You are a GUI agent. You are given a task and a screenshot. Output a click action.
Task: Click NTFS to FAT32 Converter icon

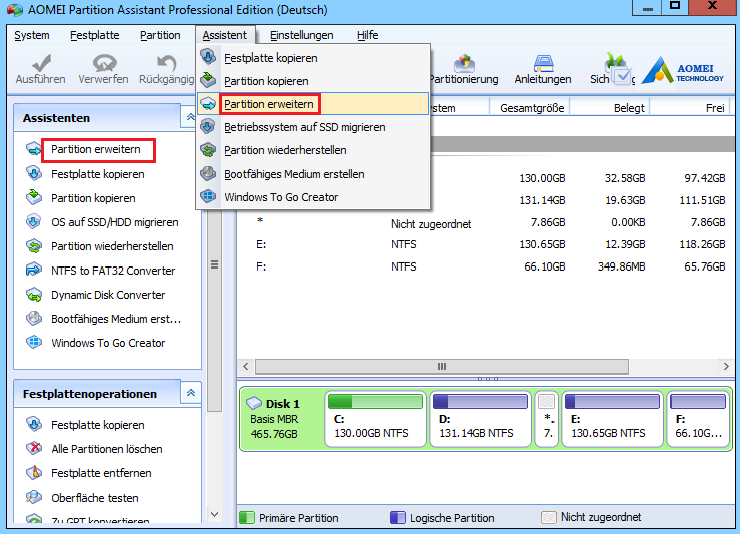pos(34,270)
